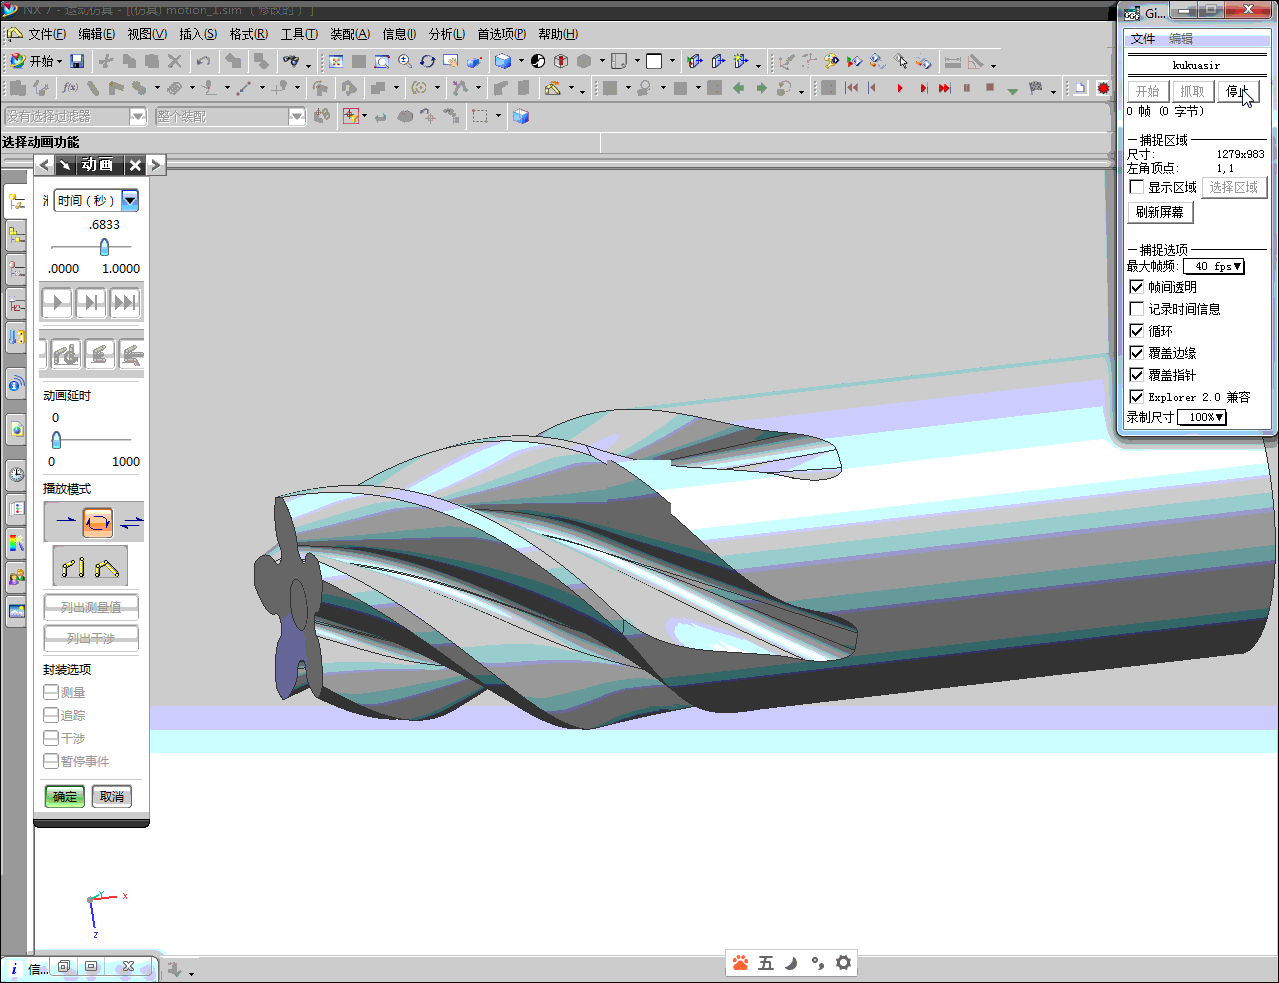The image size is (1279, 983).
Task: Click the settings gear in the input bar
Action: tap(843, 963)
